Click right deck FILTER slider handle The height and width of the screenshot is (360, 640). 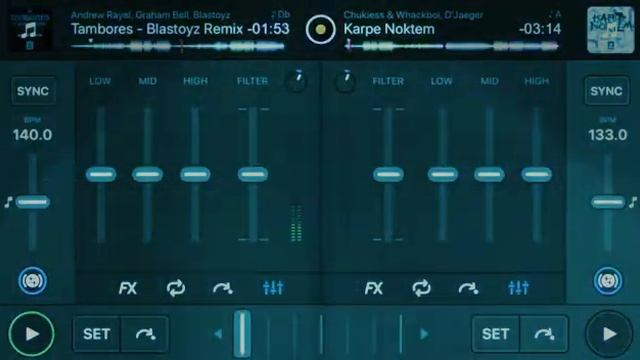pos(388,174)
